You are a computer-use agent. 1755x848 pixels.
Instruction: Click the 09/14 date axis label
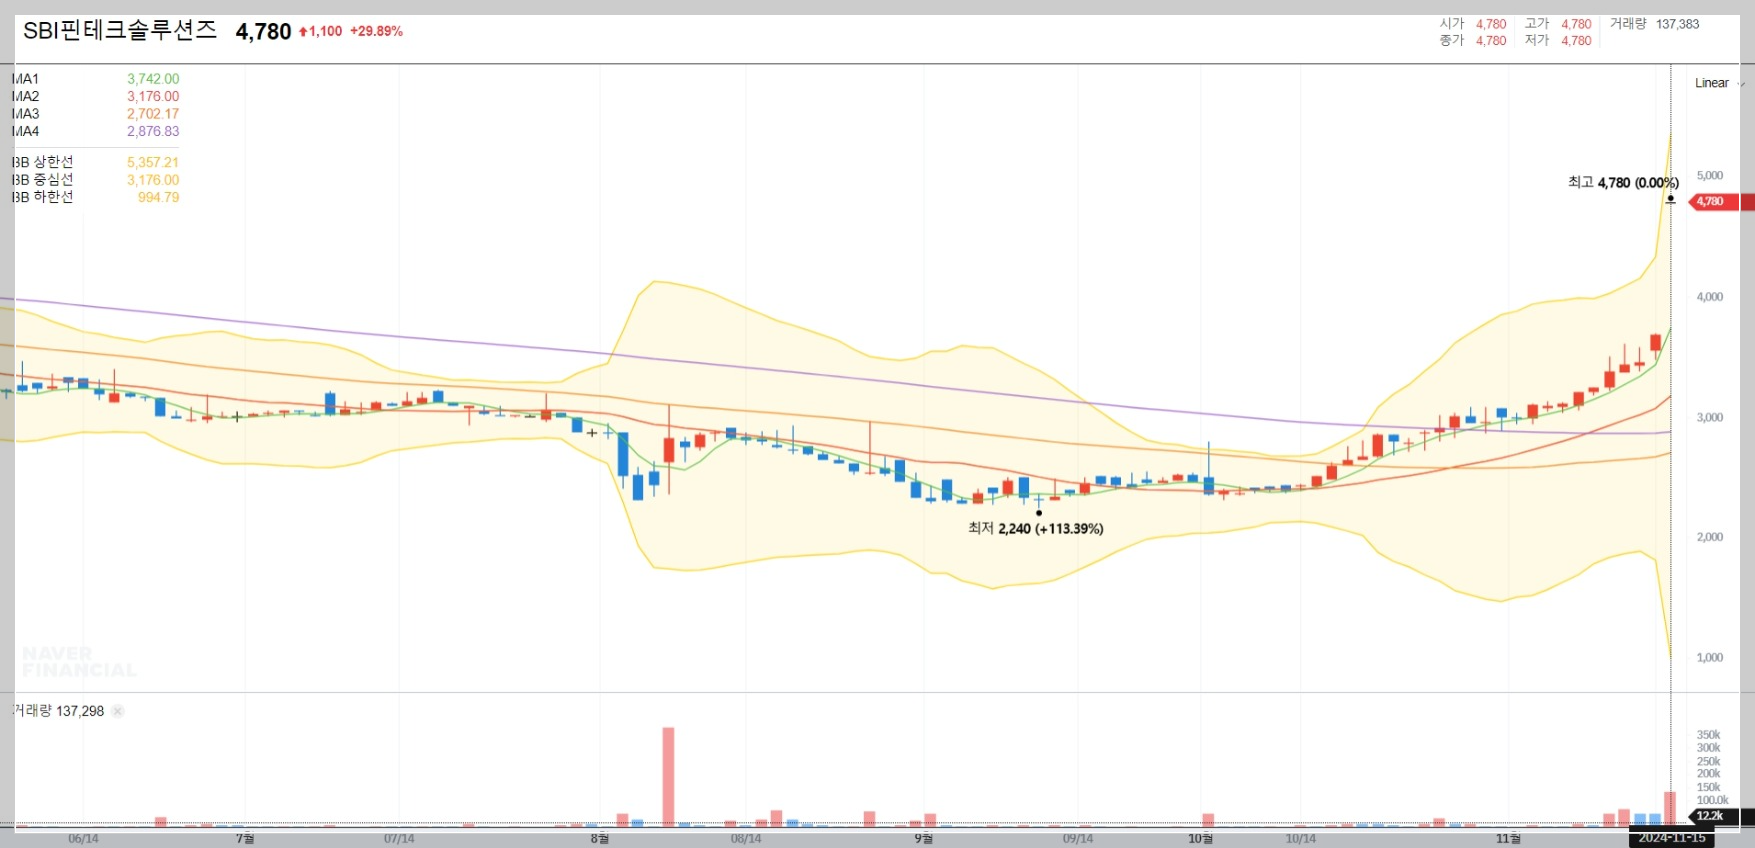(x=1077, y=839)
